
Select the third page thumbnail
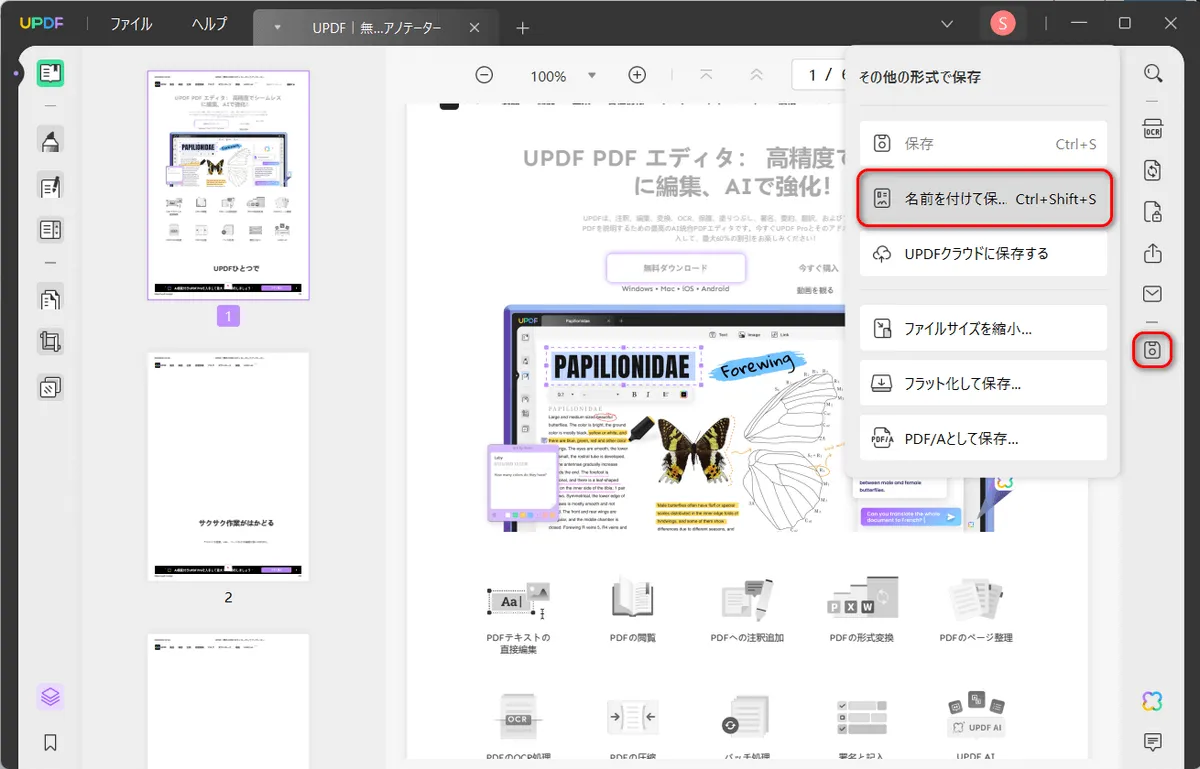point(228,700)
